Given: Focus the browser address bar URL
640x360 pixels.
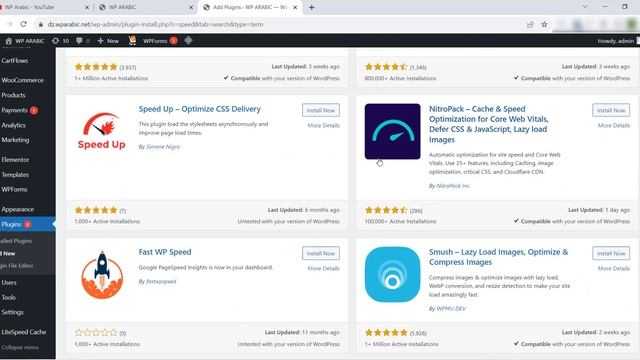Looking at the screenshot, I should point(155,24).
